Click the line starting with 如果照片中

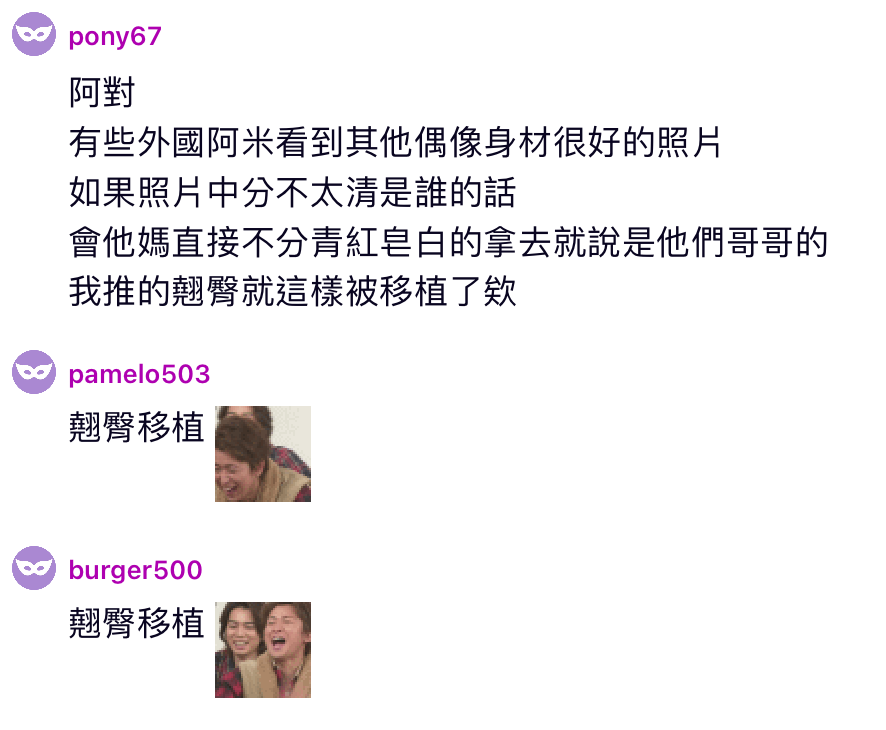pos(292,192)
